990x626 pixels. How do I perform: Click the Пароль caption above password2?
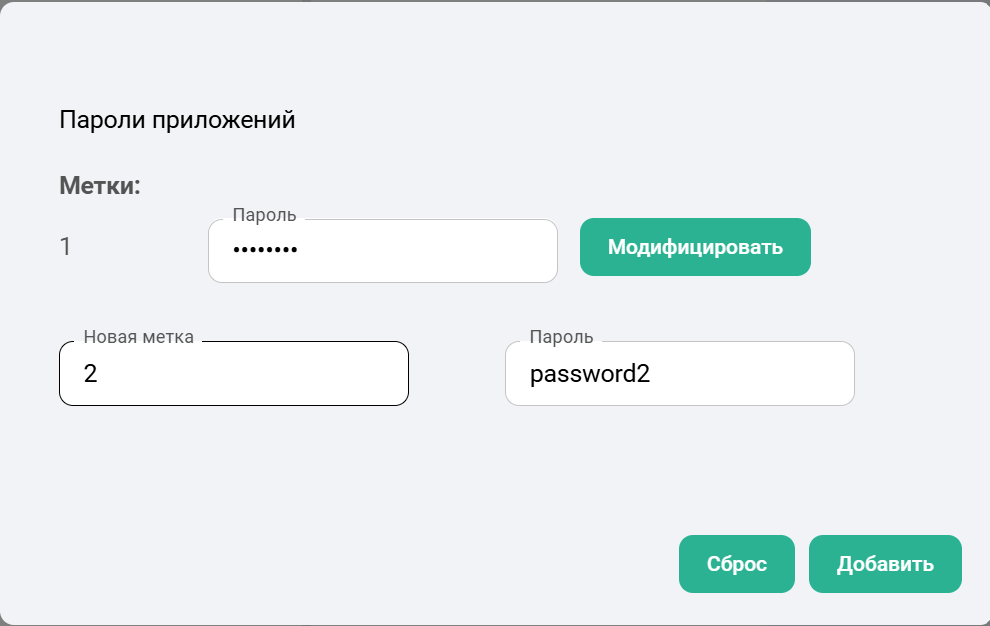[561, 337]
